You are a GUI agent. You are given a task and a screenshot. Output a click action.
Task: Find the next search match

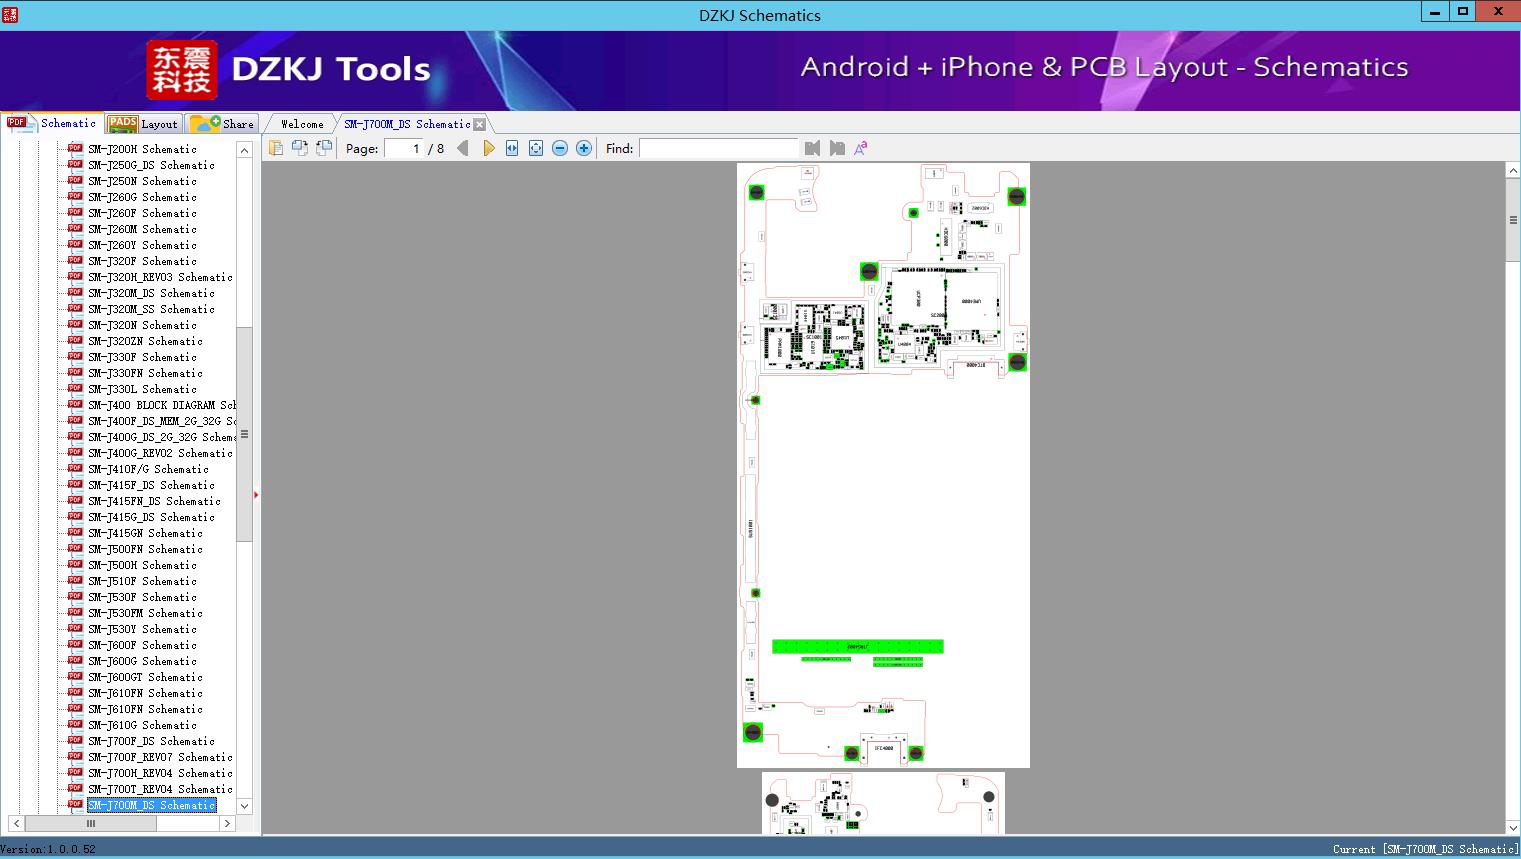pos(837,148)
